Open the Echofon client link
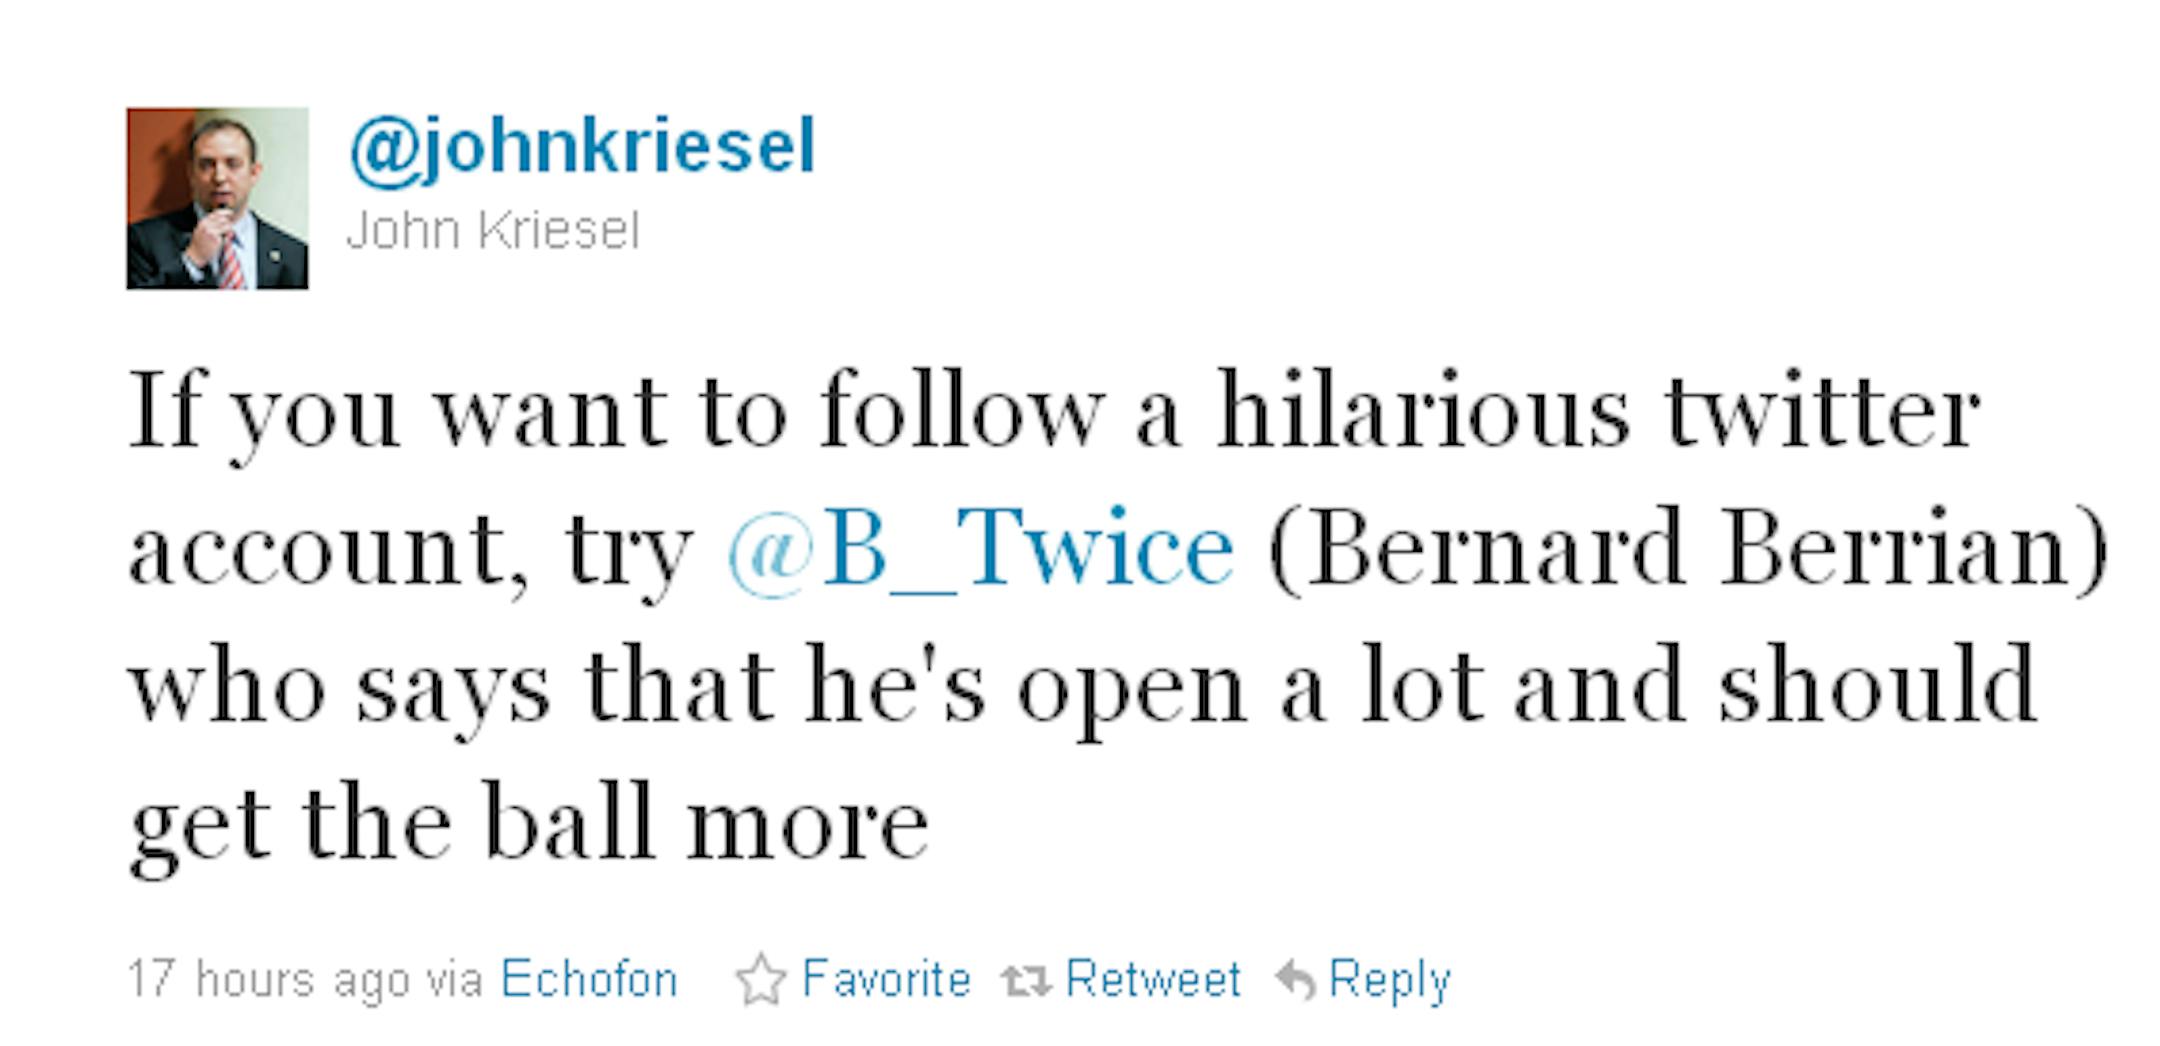Viewport: 2160px width, 1046px height. 589,979
